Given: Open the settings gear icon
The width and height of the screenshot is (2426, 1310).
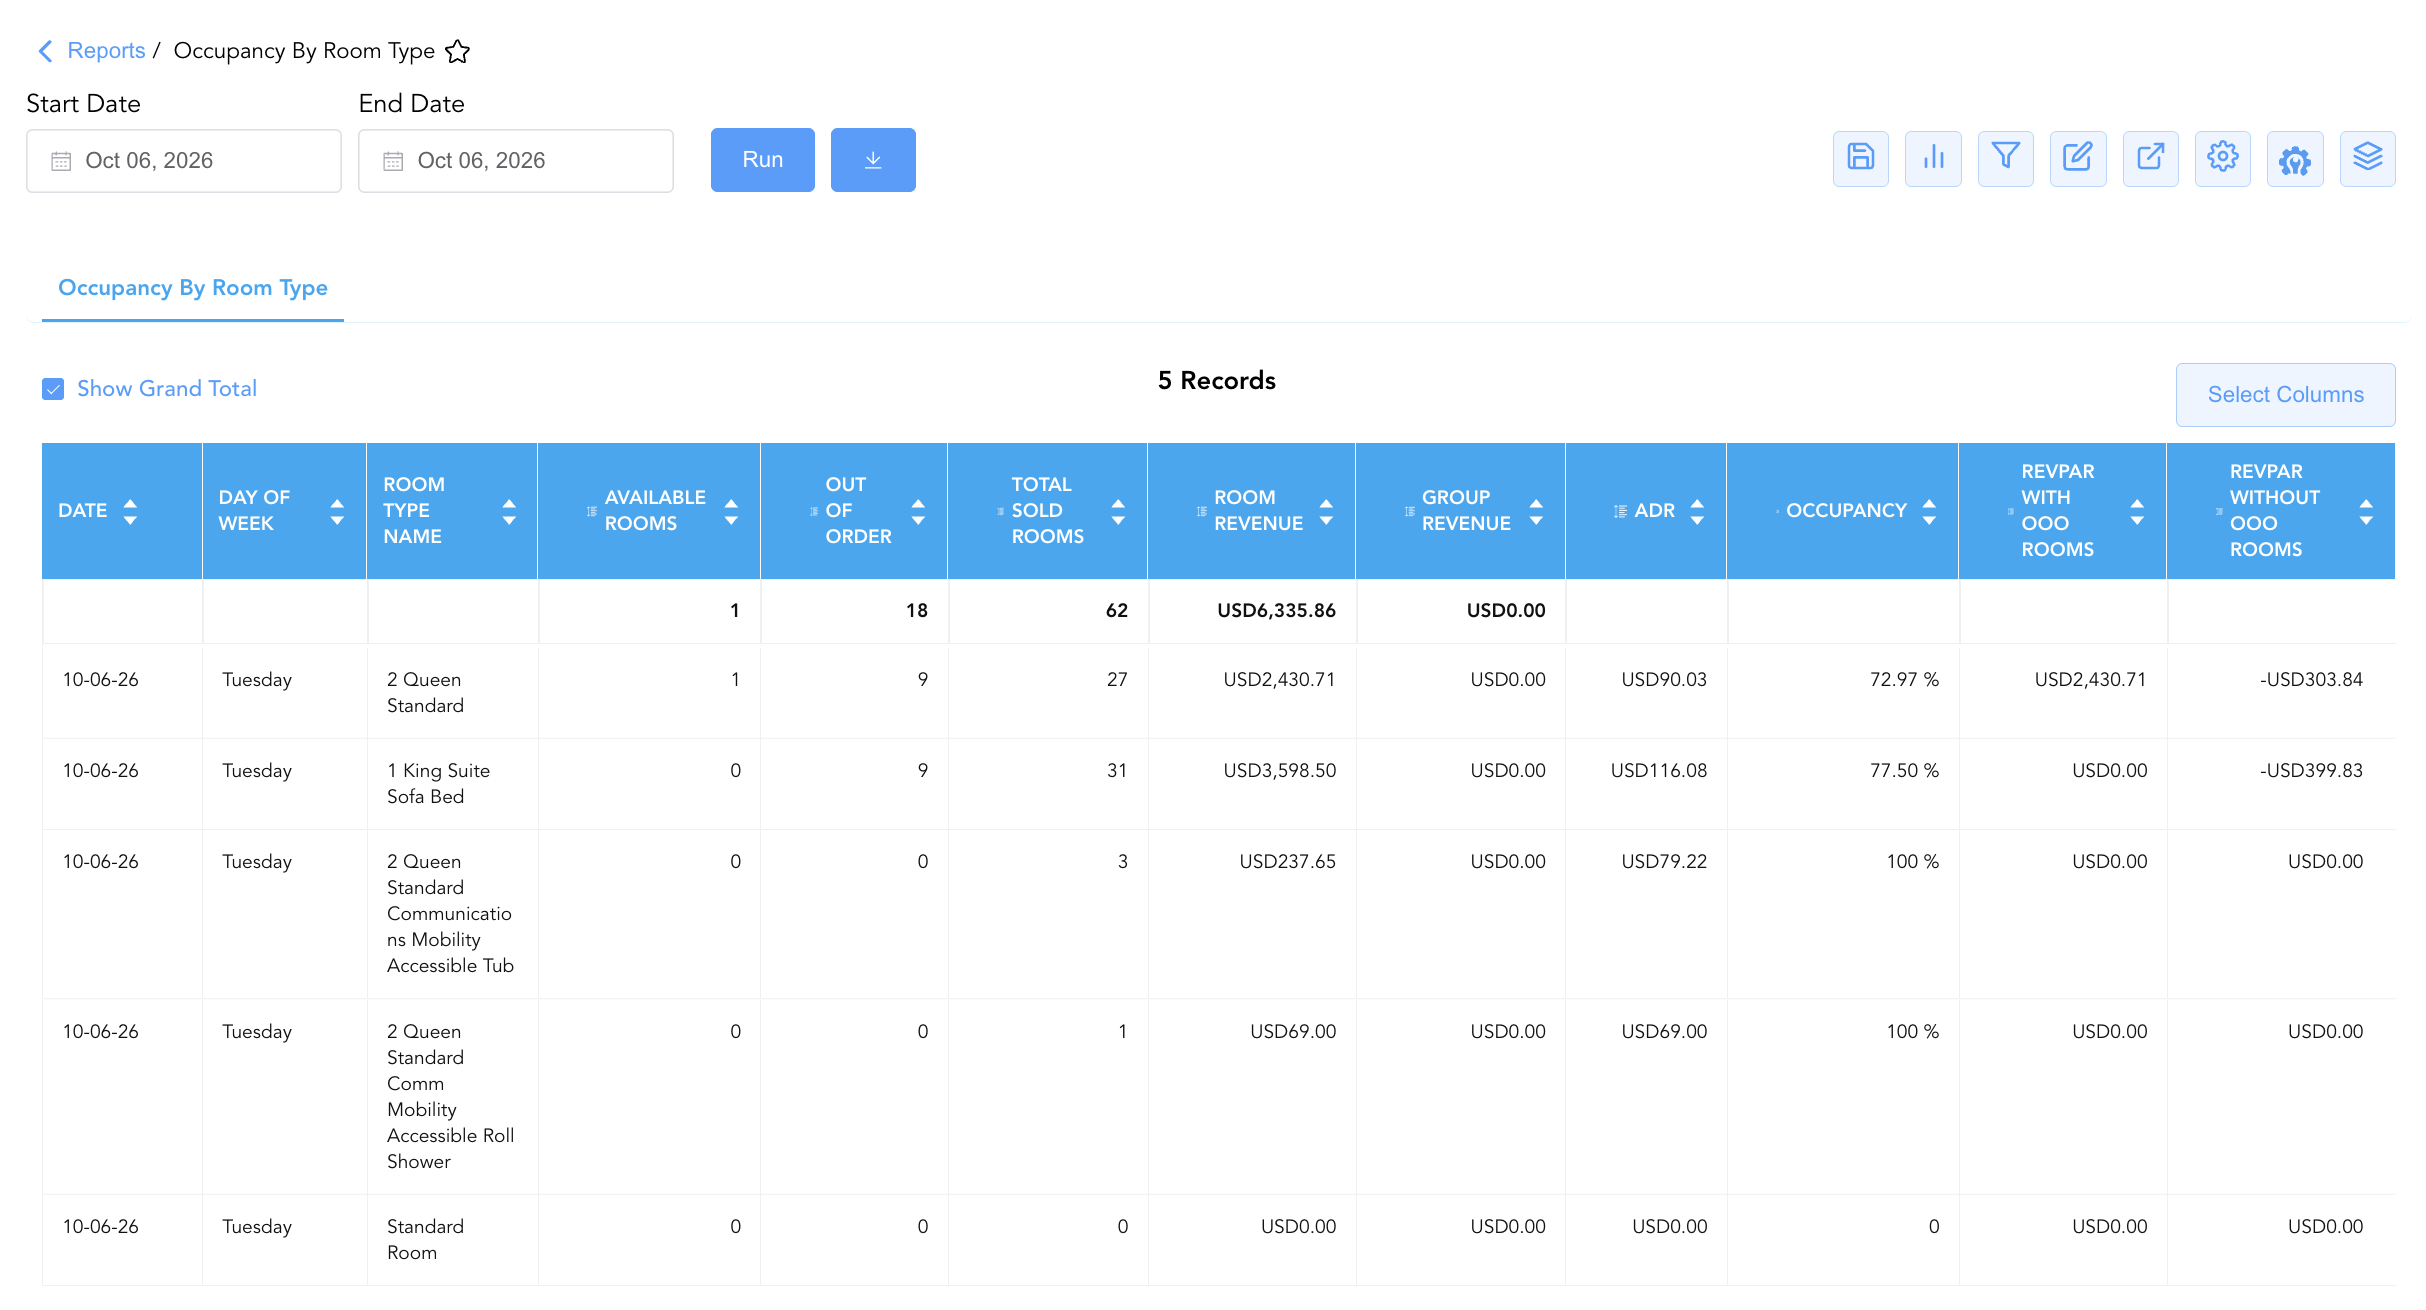Looking at the screenshot, I should coord(2222,158).
